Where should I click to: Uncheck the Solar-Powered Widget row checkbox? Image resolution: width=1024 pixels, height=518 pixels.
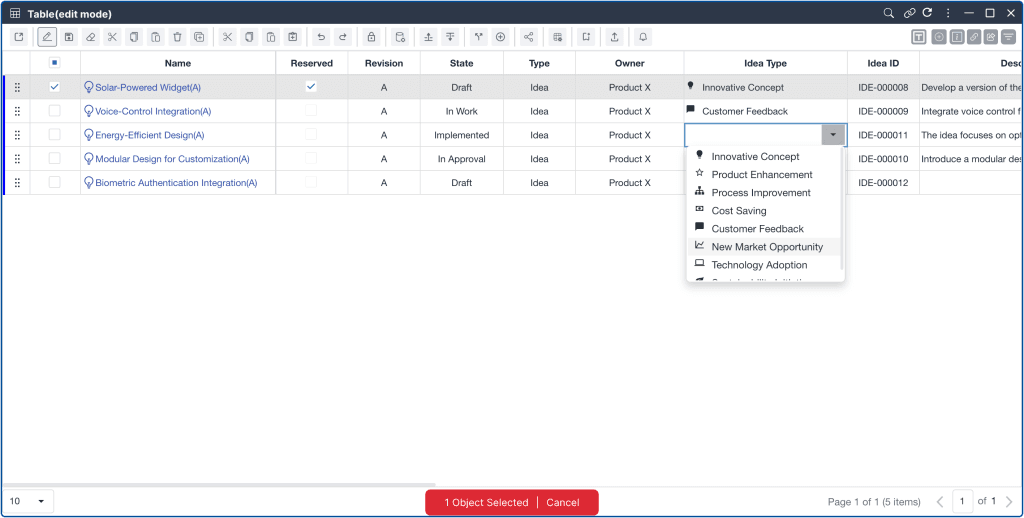[55, 87]
